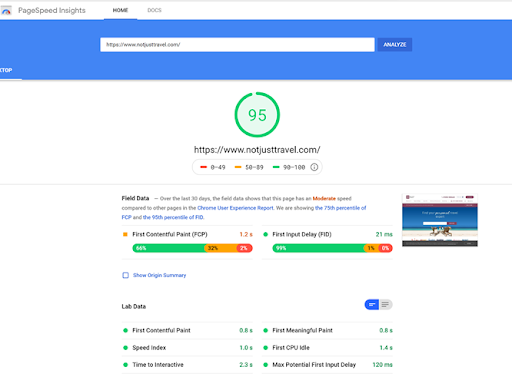This screenshot has width=512, height=377.
Task: Click the 'Moderate' speed word
Action: coord(324,198)
